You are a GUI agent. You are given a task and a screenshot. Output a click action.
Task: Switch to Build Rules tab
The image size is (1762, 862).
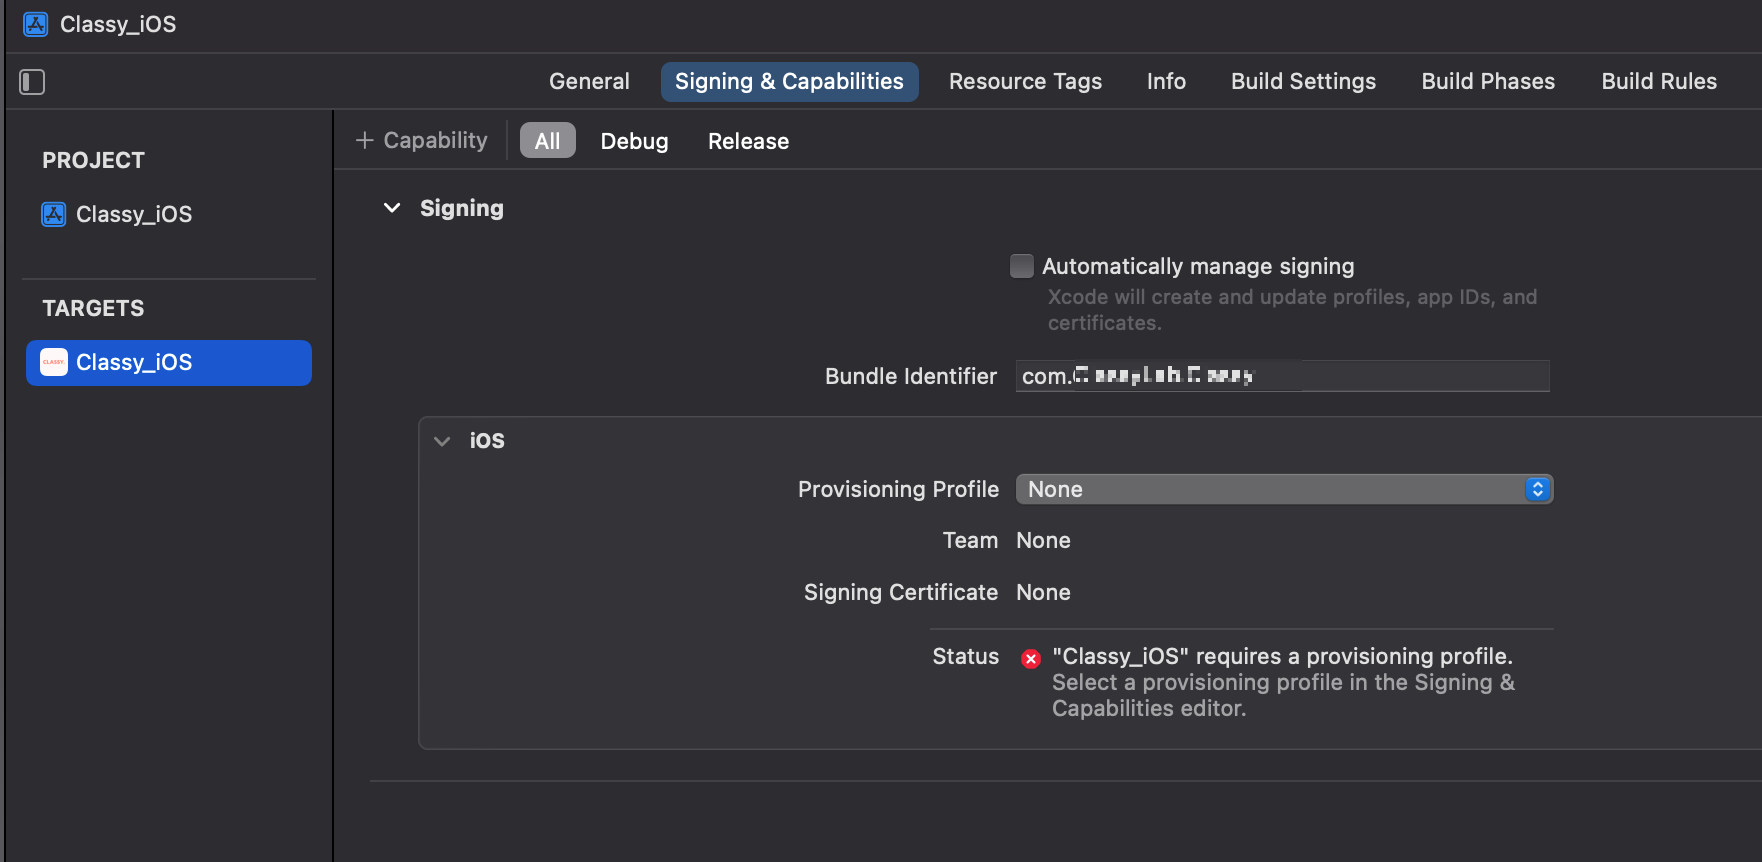1659,82
